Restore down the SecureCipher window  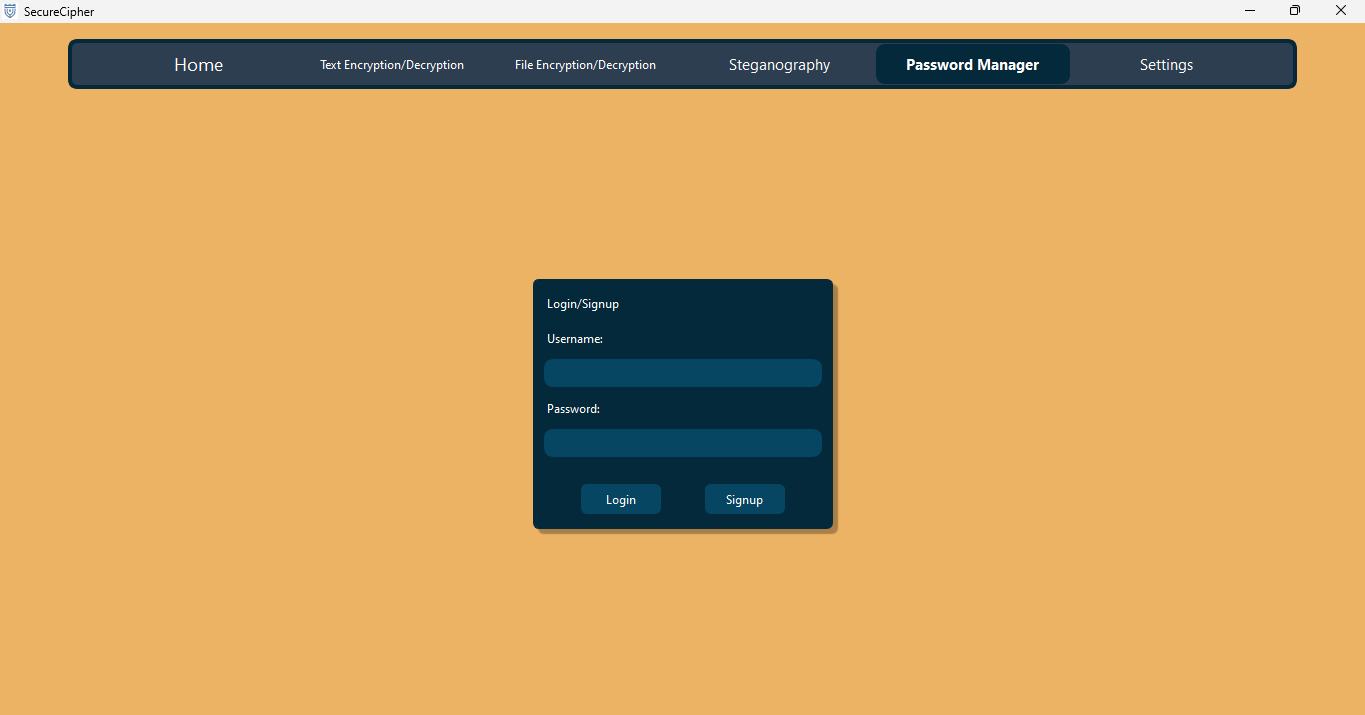1295,11
